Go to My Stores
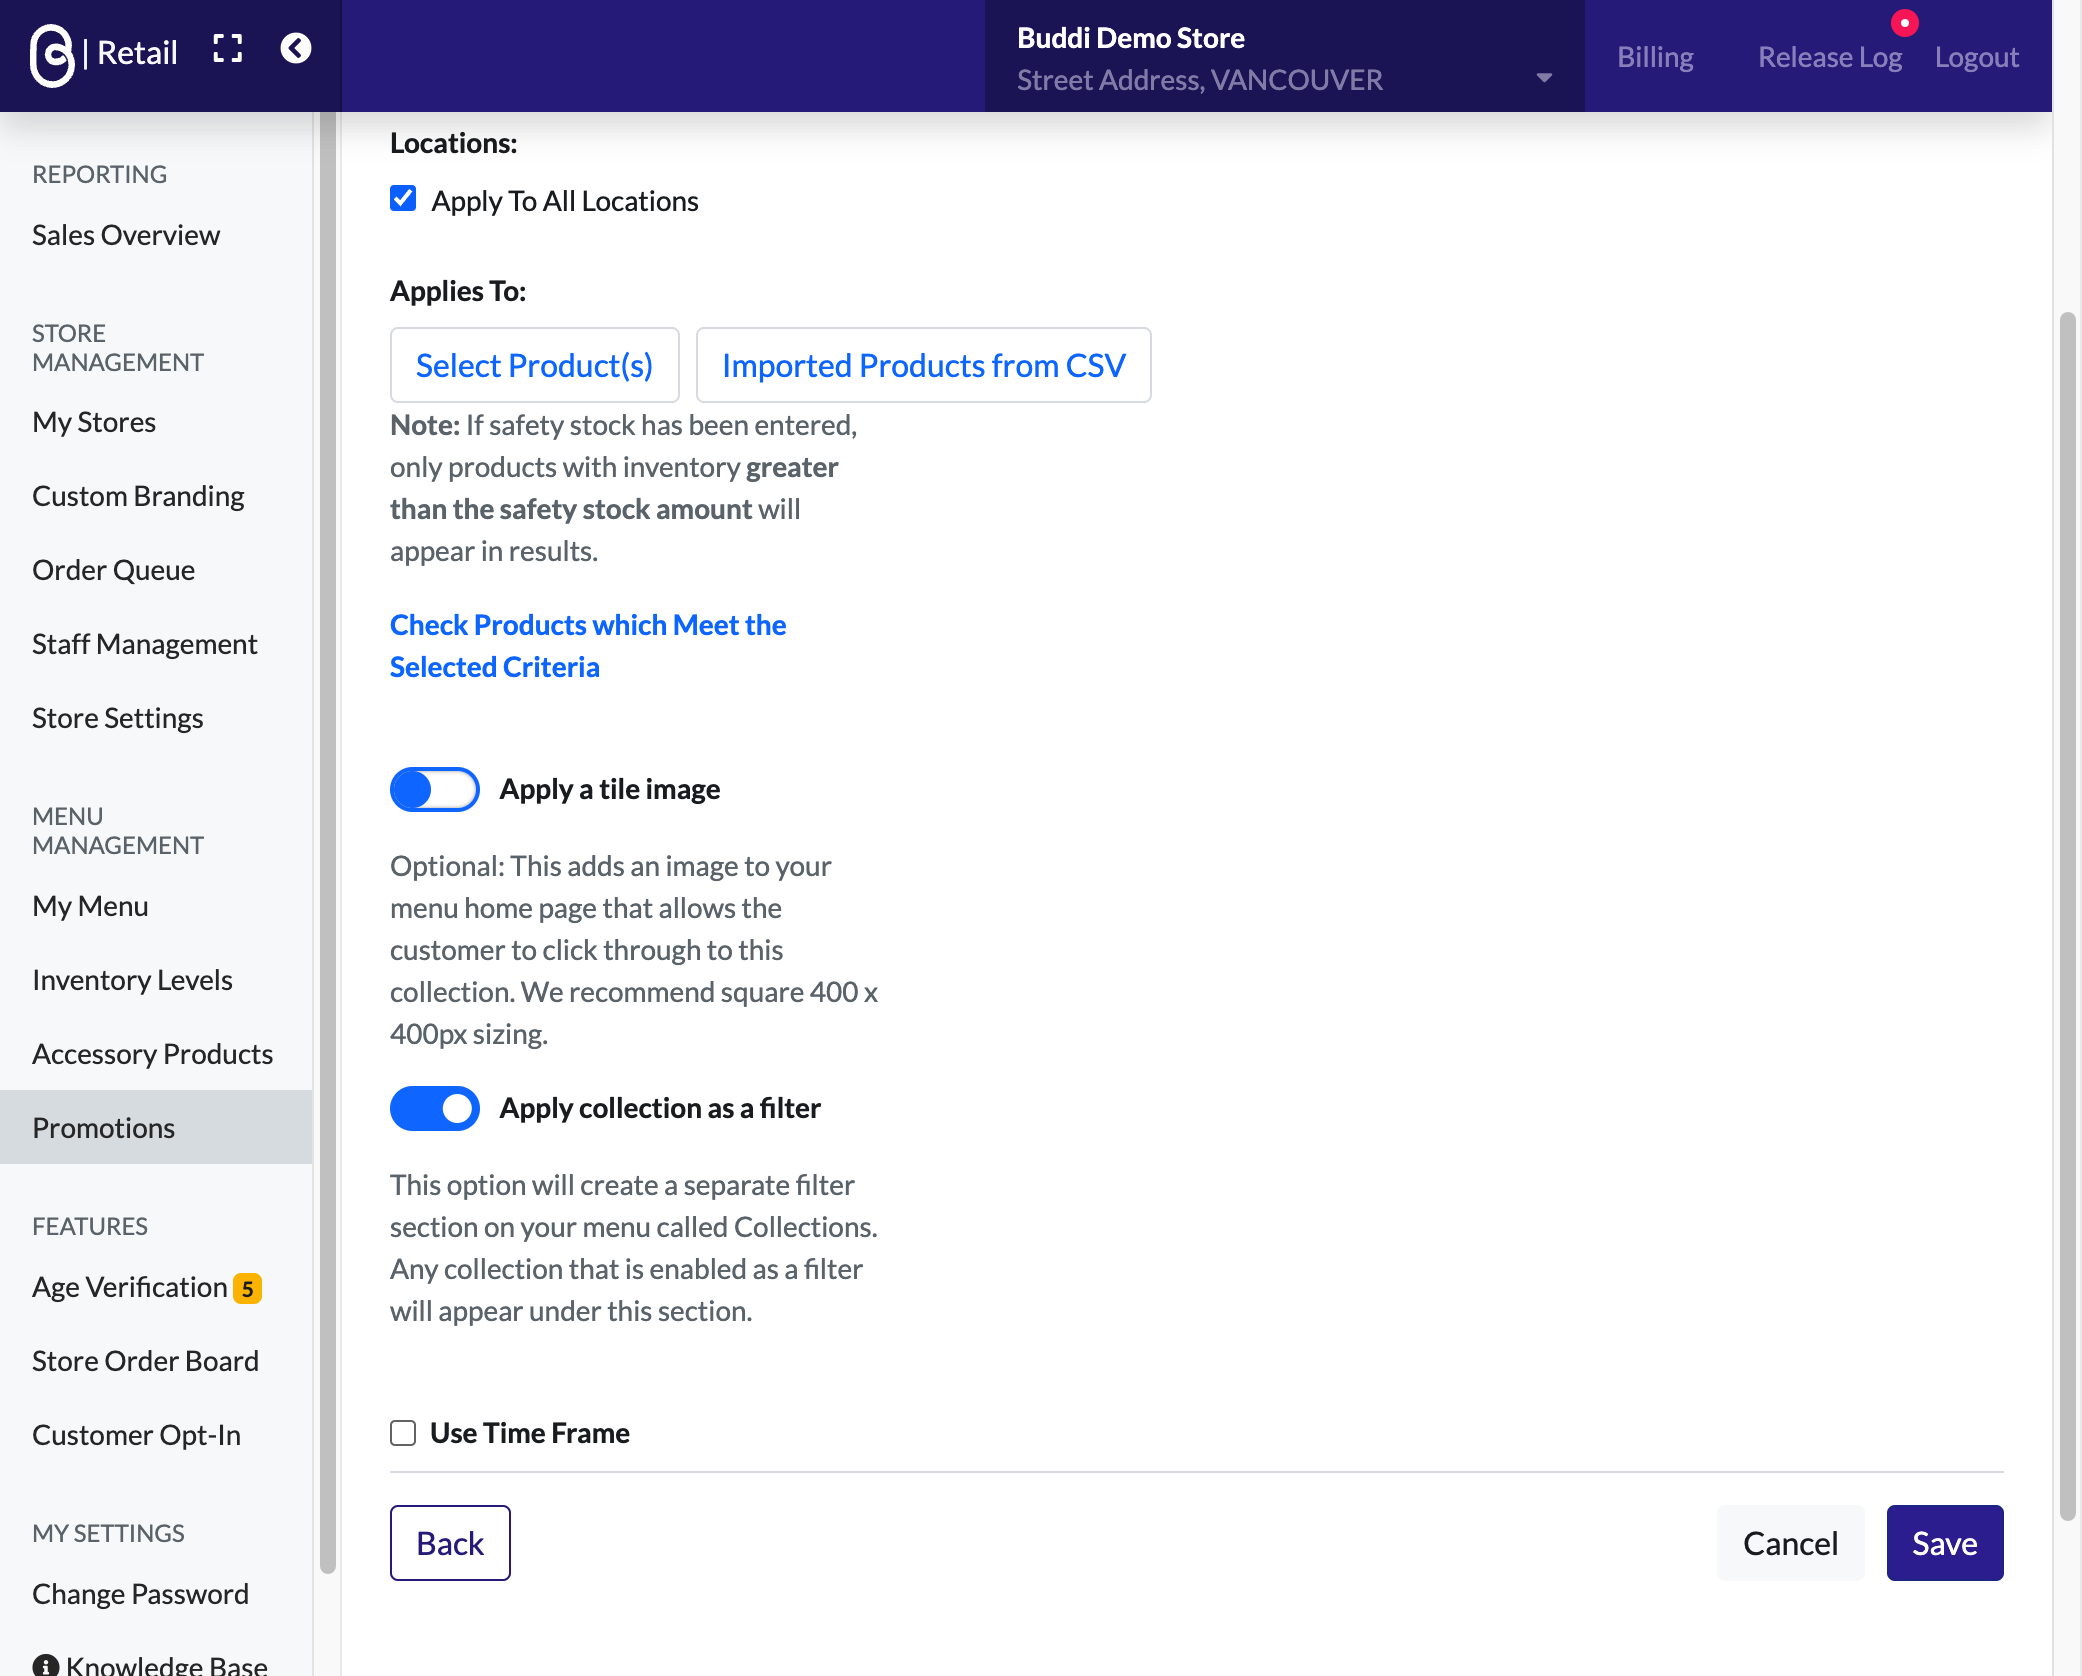 click(94, 422)
